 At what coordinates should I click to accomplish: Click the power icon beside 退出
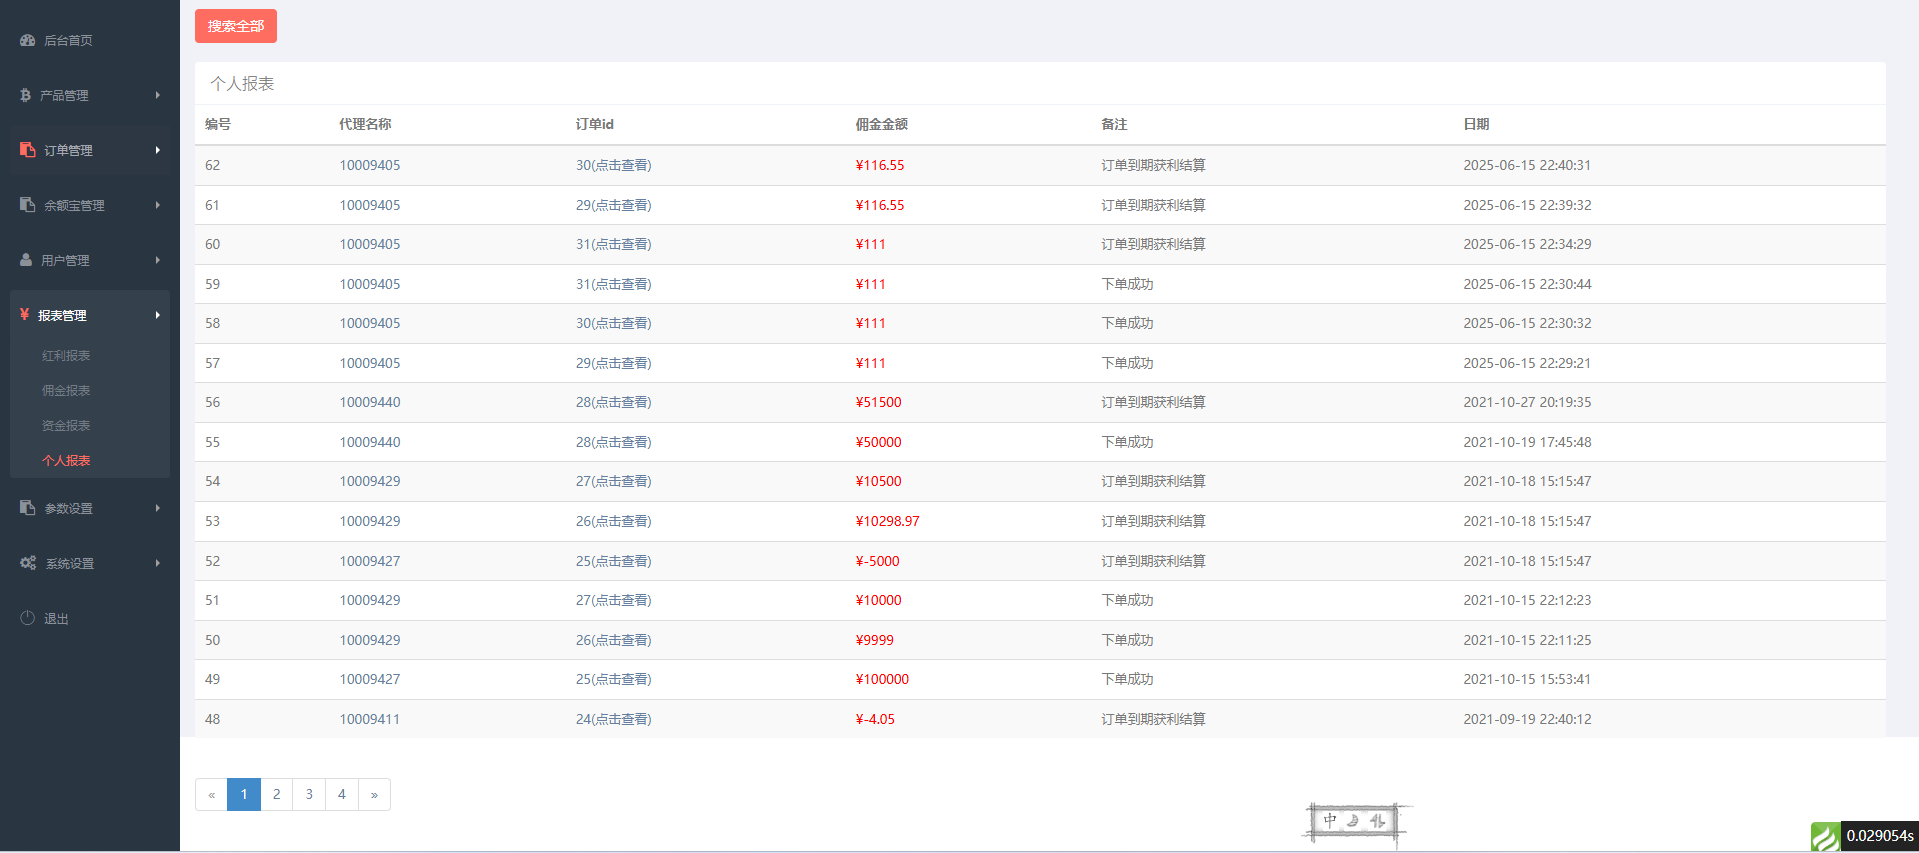tap(27, 618)
